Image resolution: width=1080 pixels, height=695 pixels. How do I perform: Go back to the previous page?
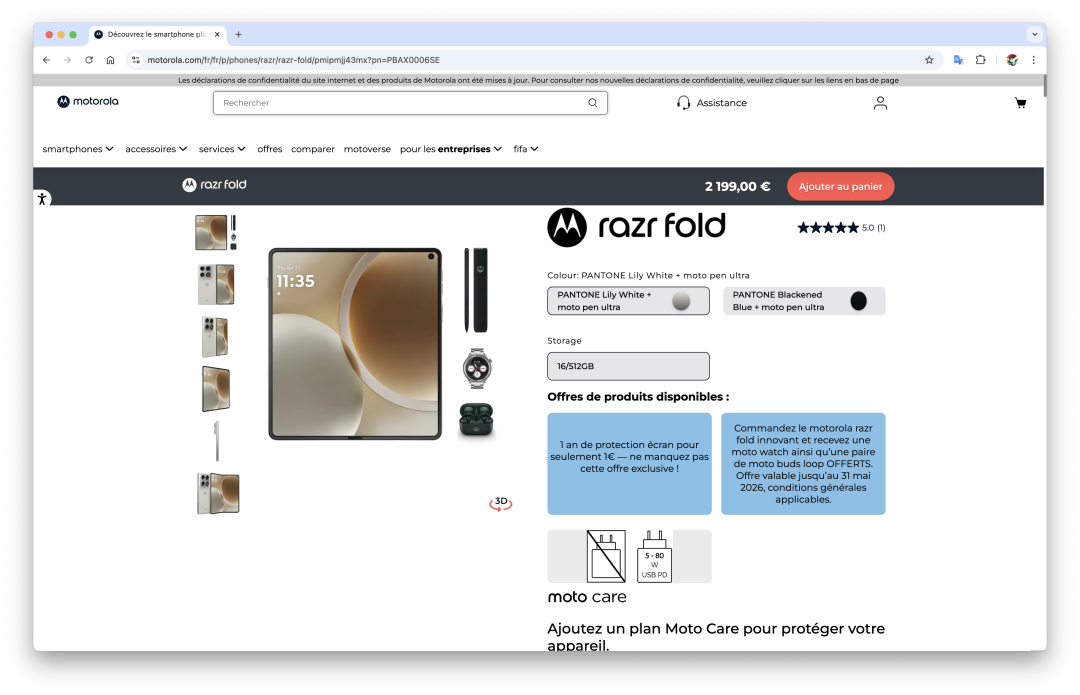point(46,60)
